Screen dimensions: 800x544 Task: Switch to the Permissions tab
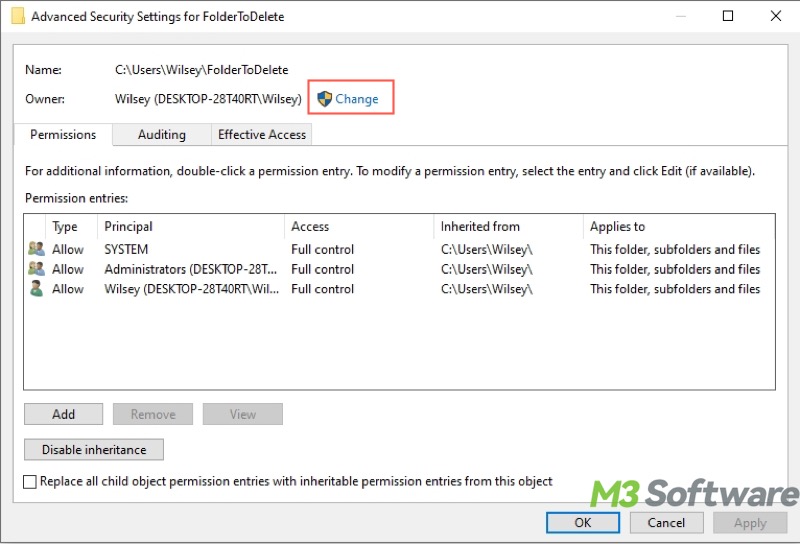[x=63, y=135]
